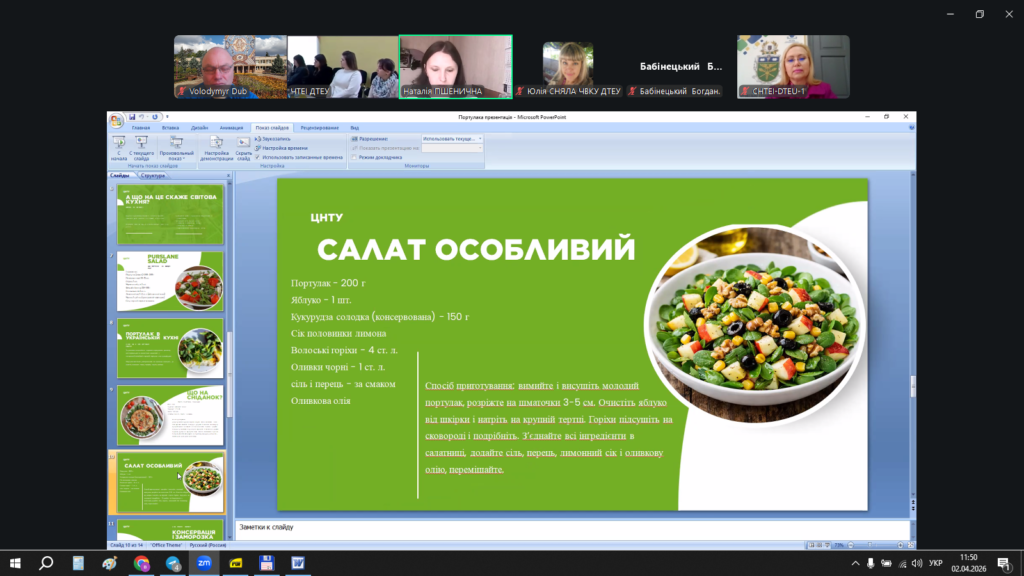Expand the Произвольный показ dropdown
The height and width of the screenshot is (576, 1024).
click(x=176, y=147)
